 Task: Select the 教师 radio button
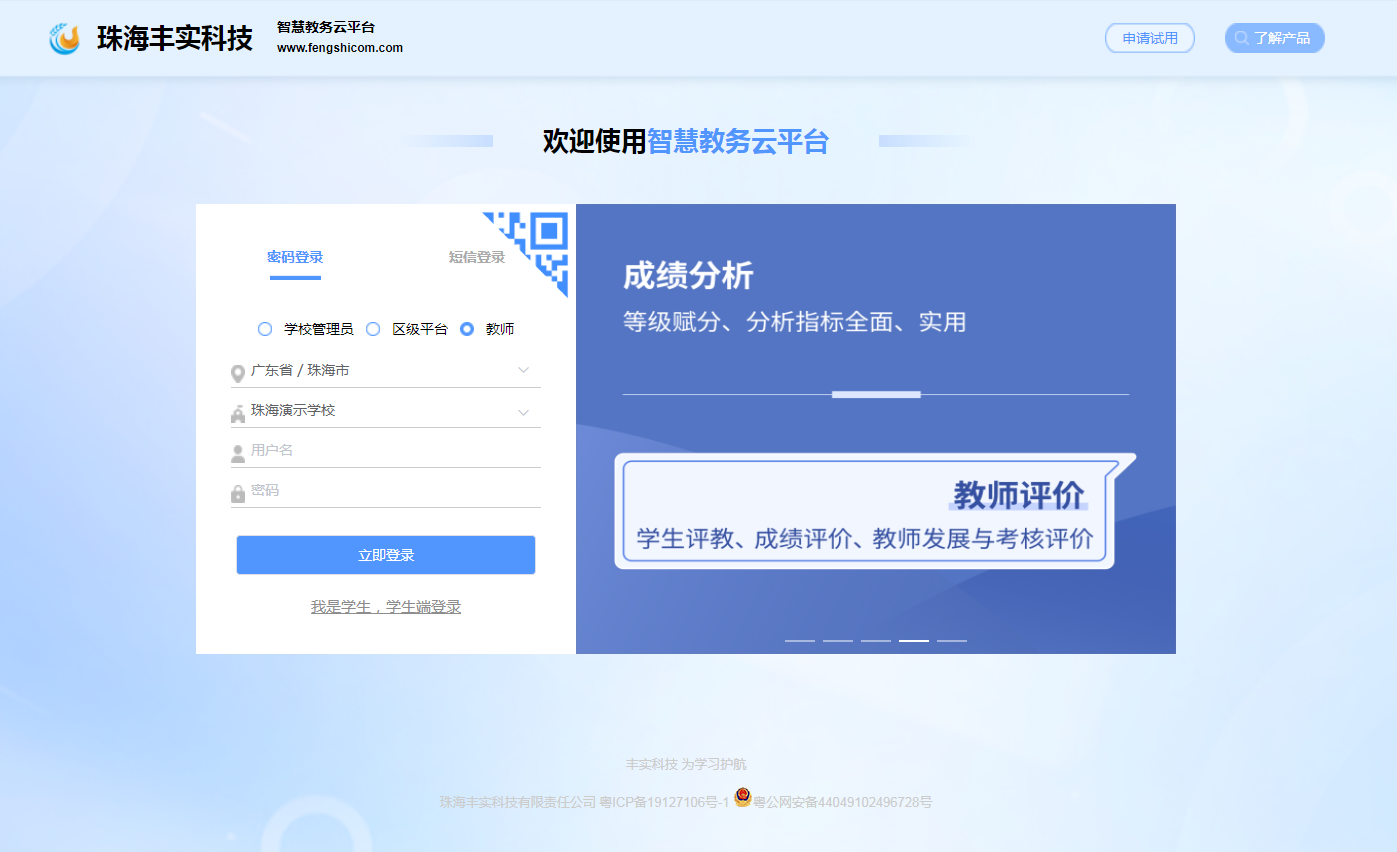coord(467,329)
